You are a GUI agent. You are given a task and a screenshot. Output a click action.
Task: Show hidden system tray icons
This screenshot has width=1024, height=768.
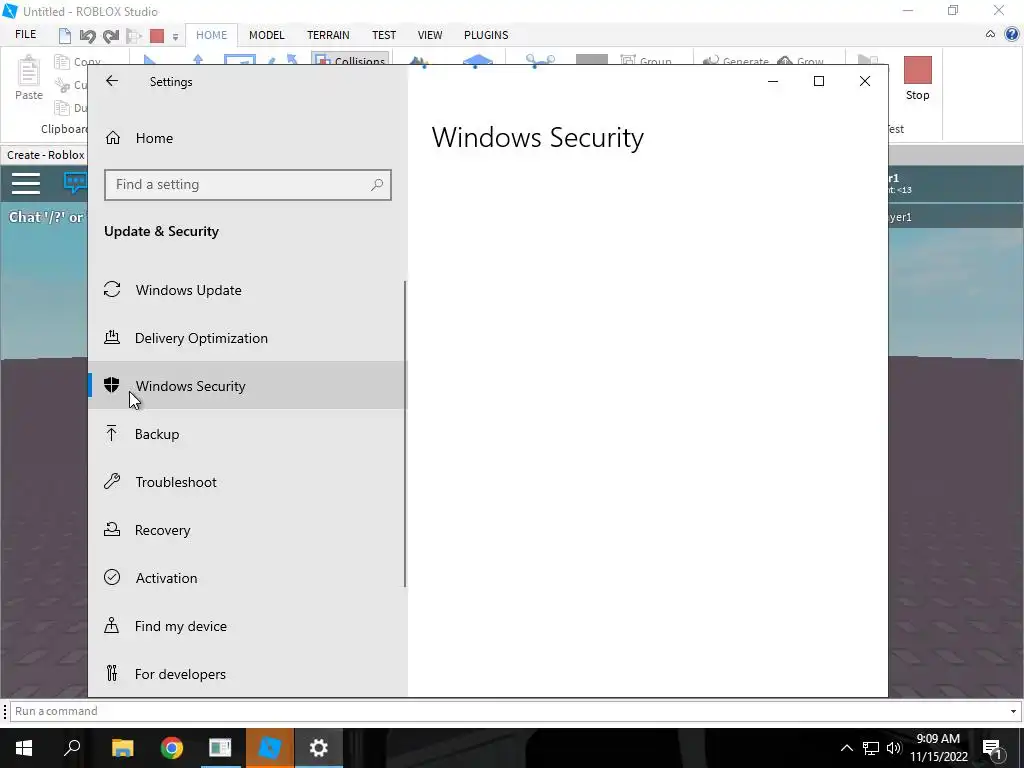(846, 748)
